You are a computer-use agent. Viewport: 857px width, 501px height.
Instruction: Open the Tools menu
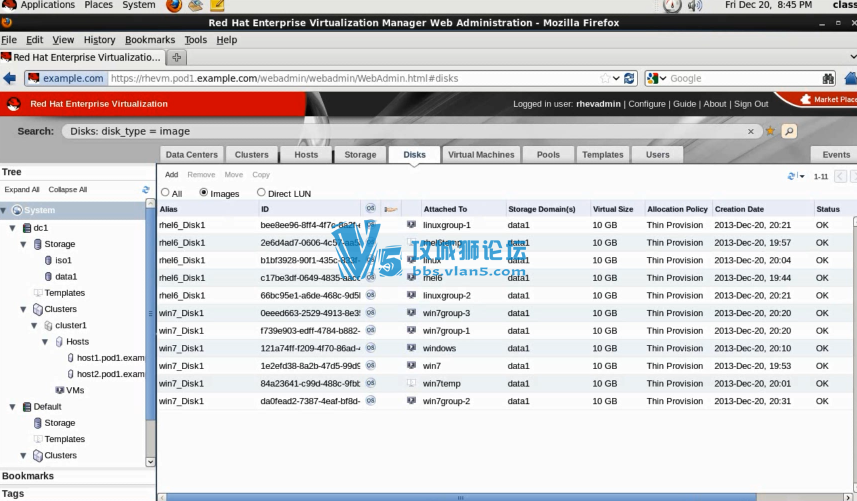click(195, 40)
